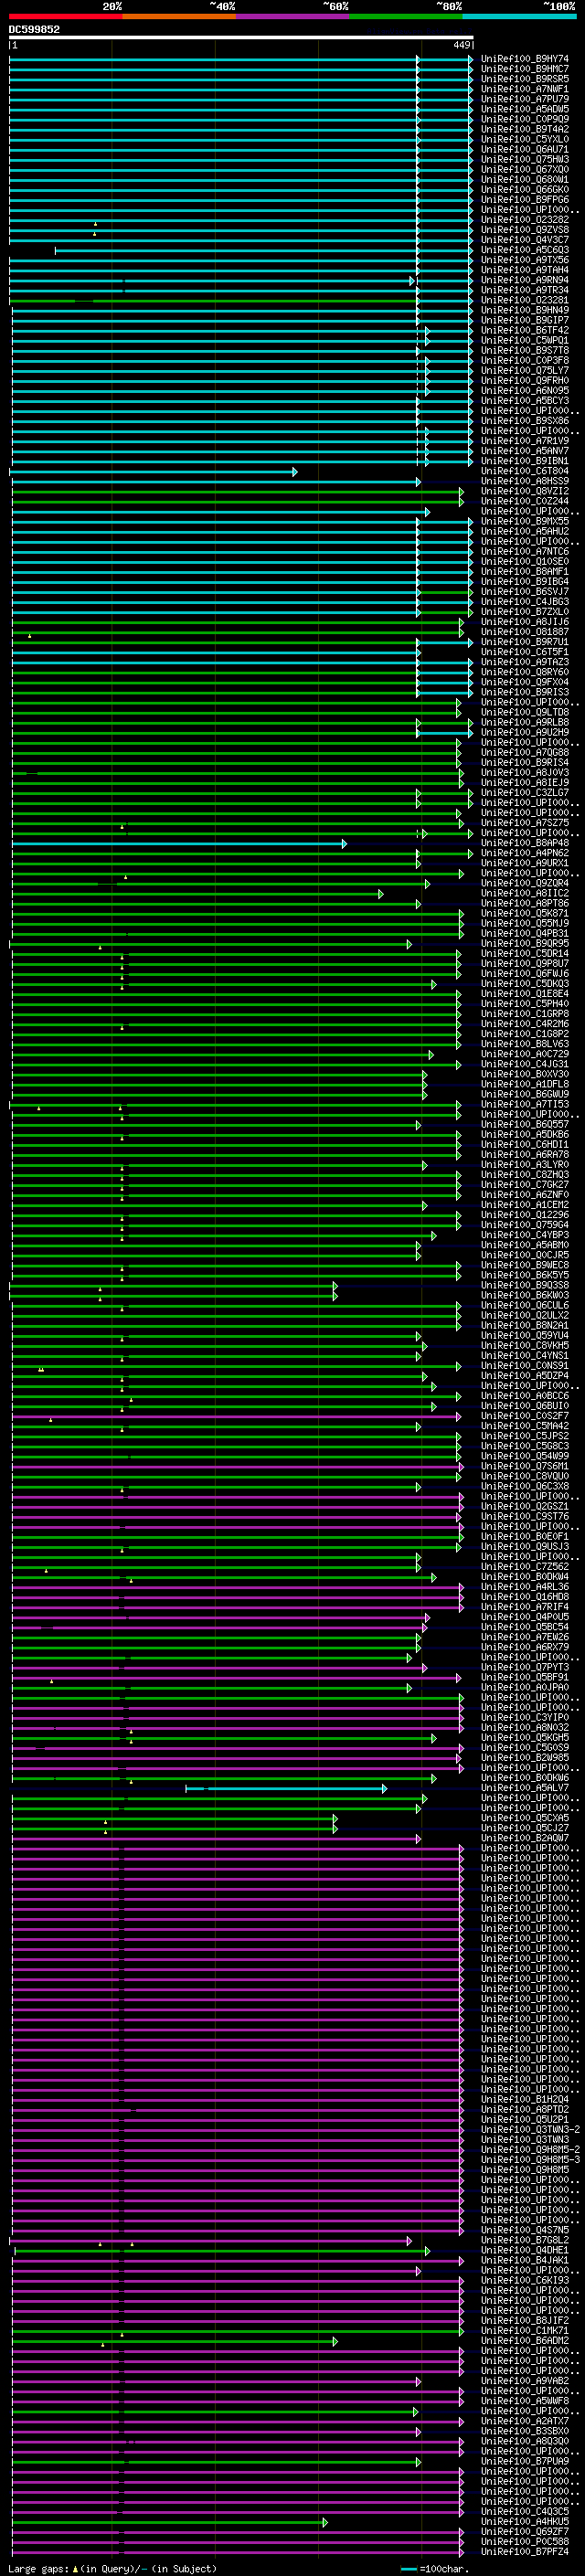Select the UniRef100_A5BCY3 label
Viewport: 585px width, 2576px height.
(x=525, y=401)
